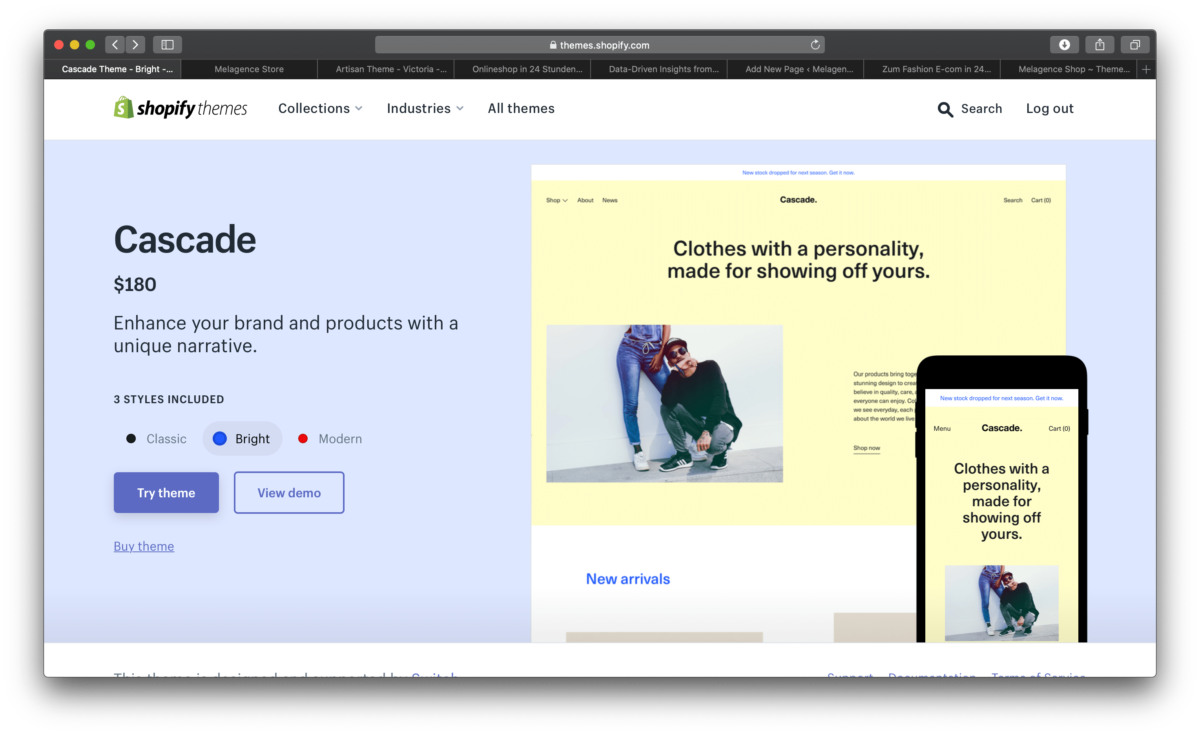Click the View demo button
This screenshot has width=1200, height=735.
[289, 493]
